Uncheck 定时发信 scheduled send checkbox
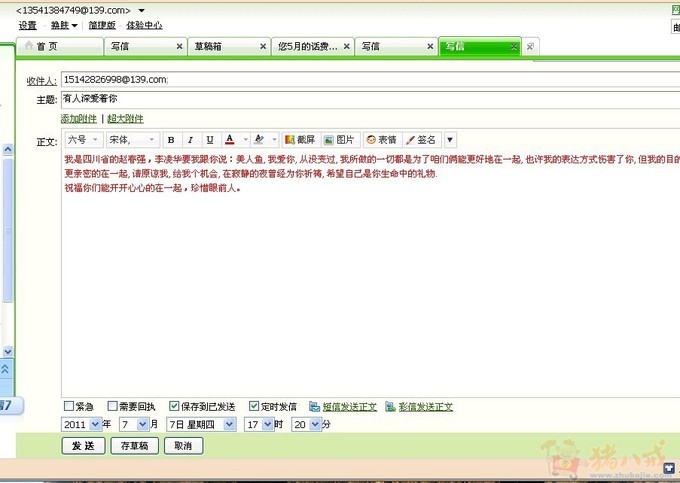The image size is (680, 483). tap(254, 406)
